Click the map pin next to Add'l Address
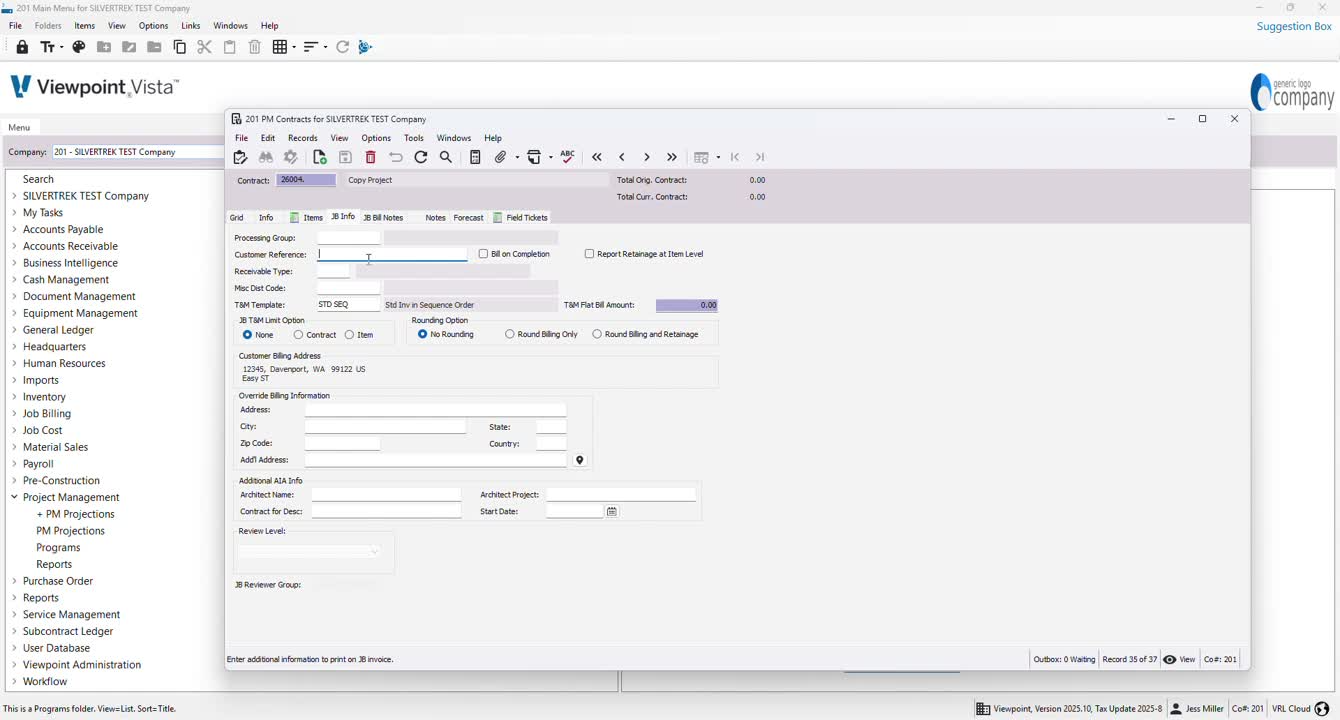This screenshot has width=1340, height=720. (x=580, y=460)
